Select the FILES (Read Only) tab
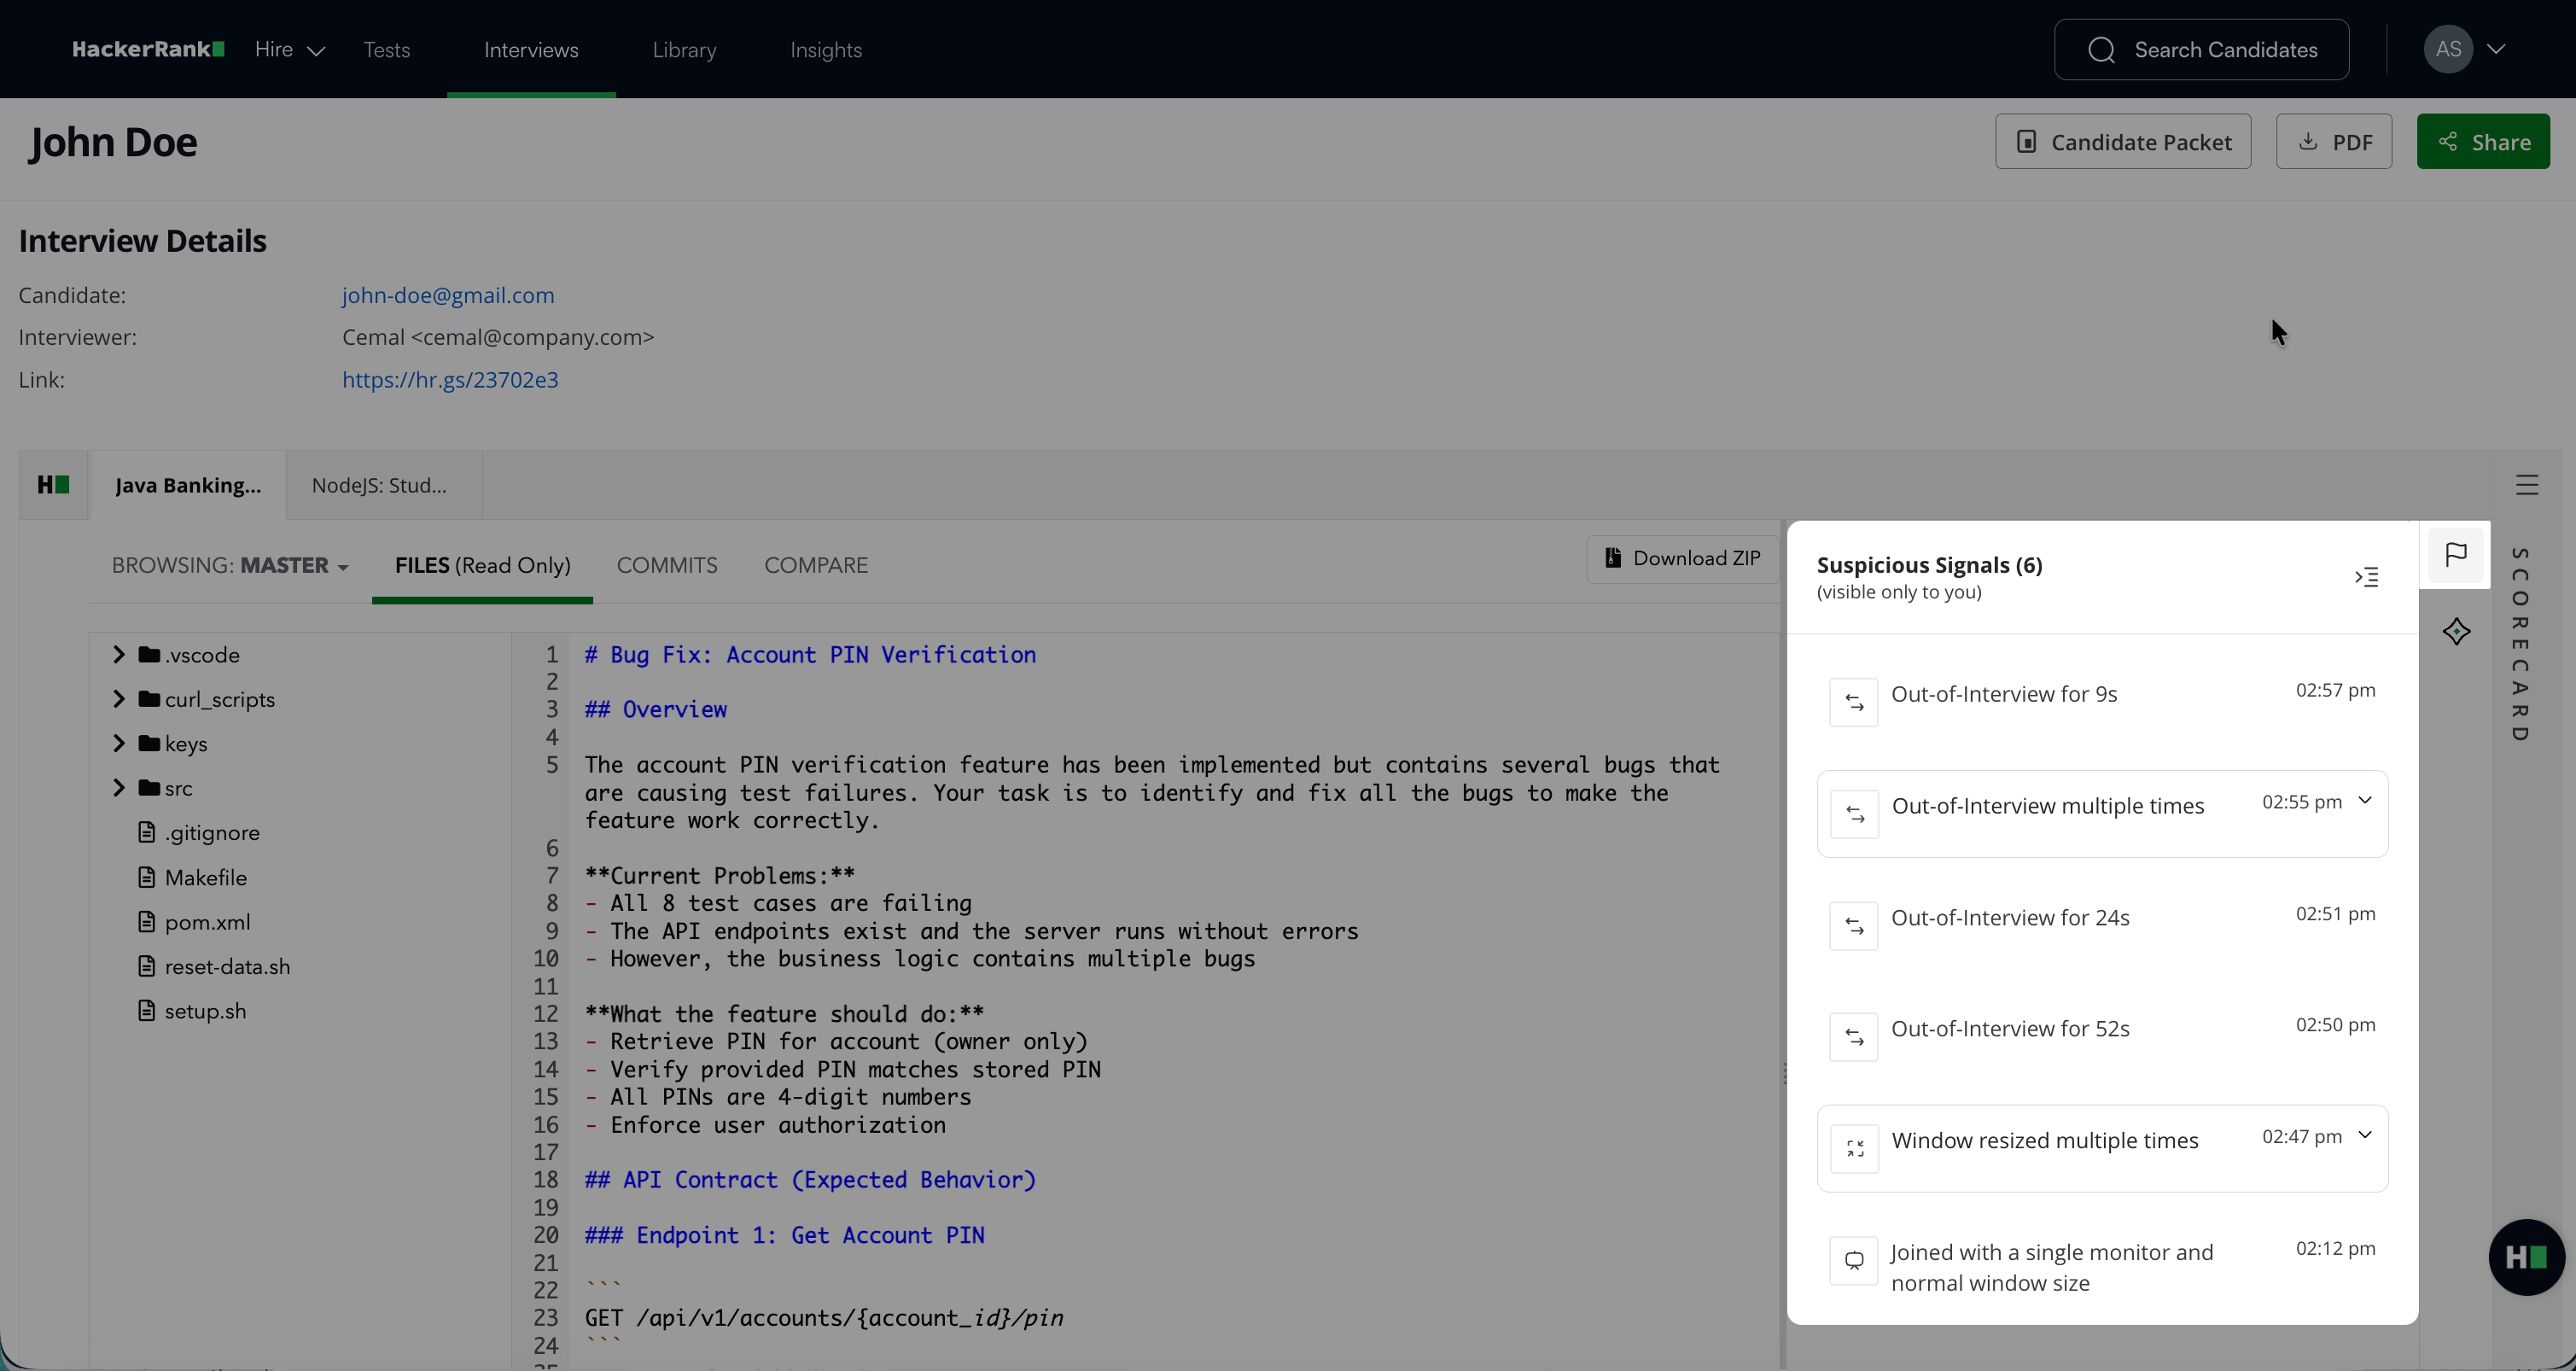The height and width of the screenshot is (1371, 2576). (482, 565)
